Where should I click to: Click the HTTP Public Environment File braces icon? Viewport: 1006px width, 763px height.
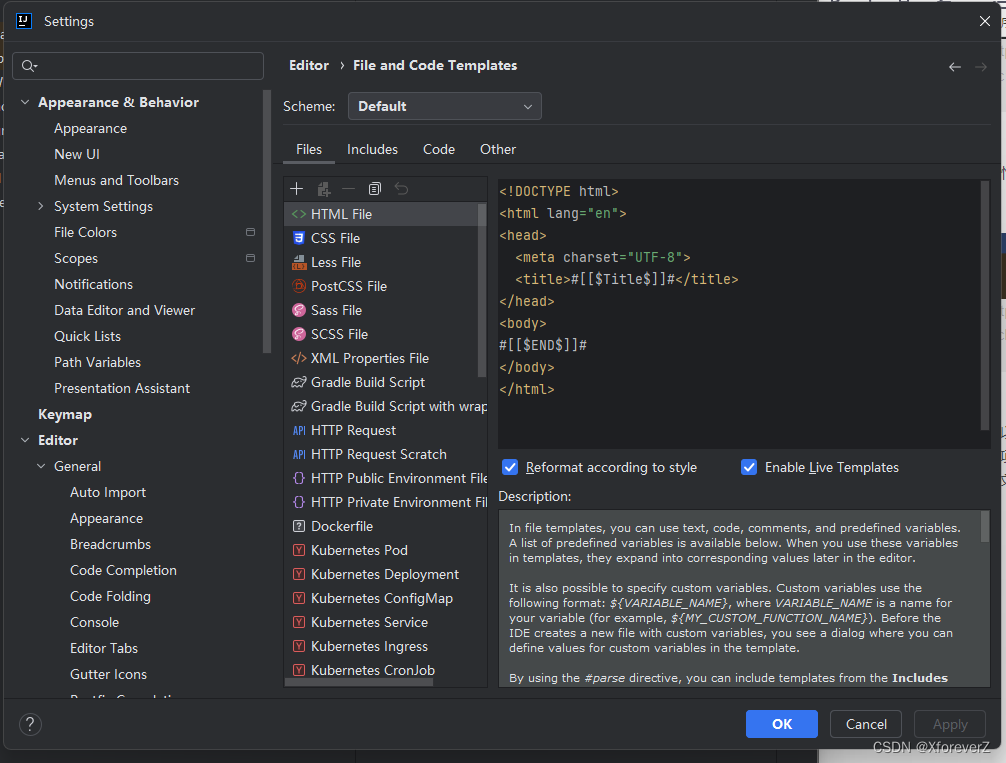pos(299,478)
